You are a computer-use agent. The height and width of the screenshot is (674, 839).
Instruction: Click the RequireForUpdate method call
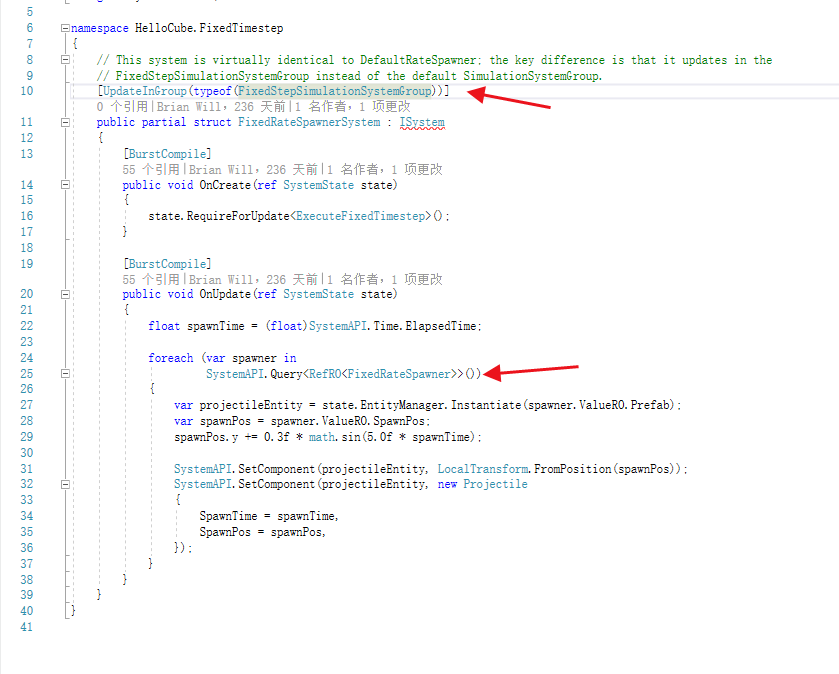(238, 216)
